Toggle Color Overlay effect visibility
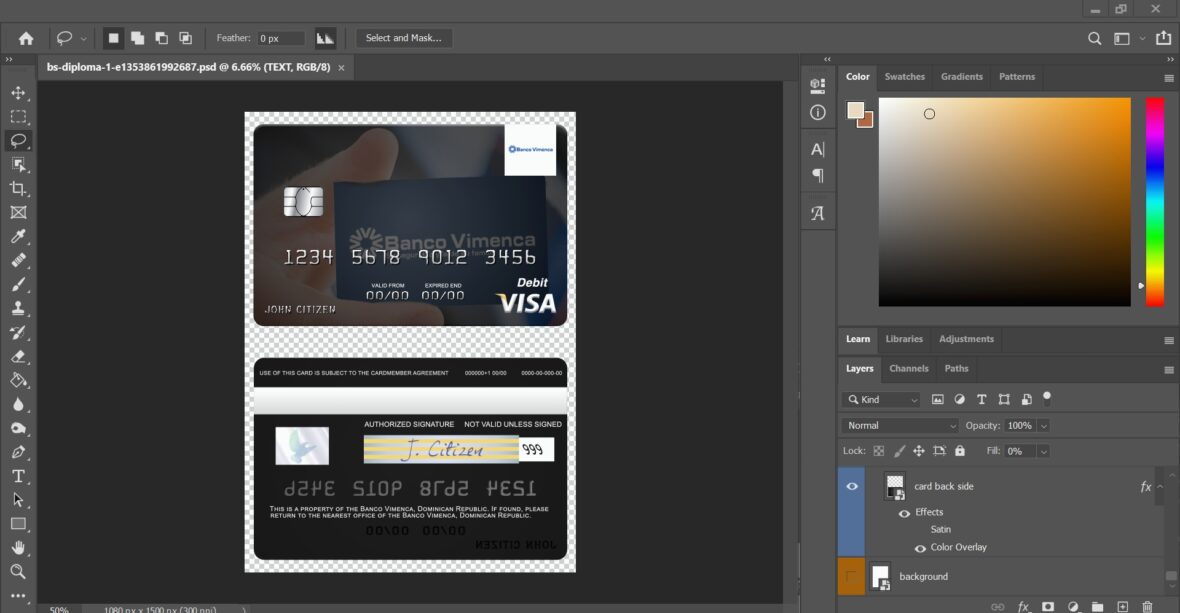The image size is (1180, 613). [x=920, y=548]
